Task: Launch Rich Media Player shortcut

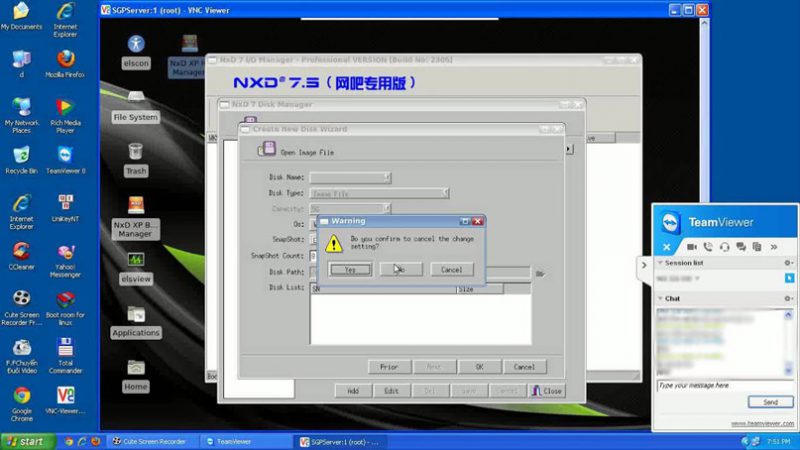Action: coord(65,116)
